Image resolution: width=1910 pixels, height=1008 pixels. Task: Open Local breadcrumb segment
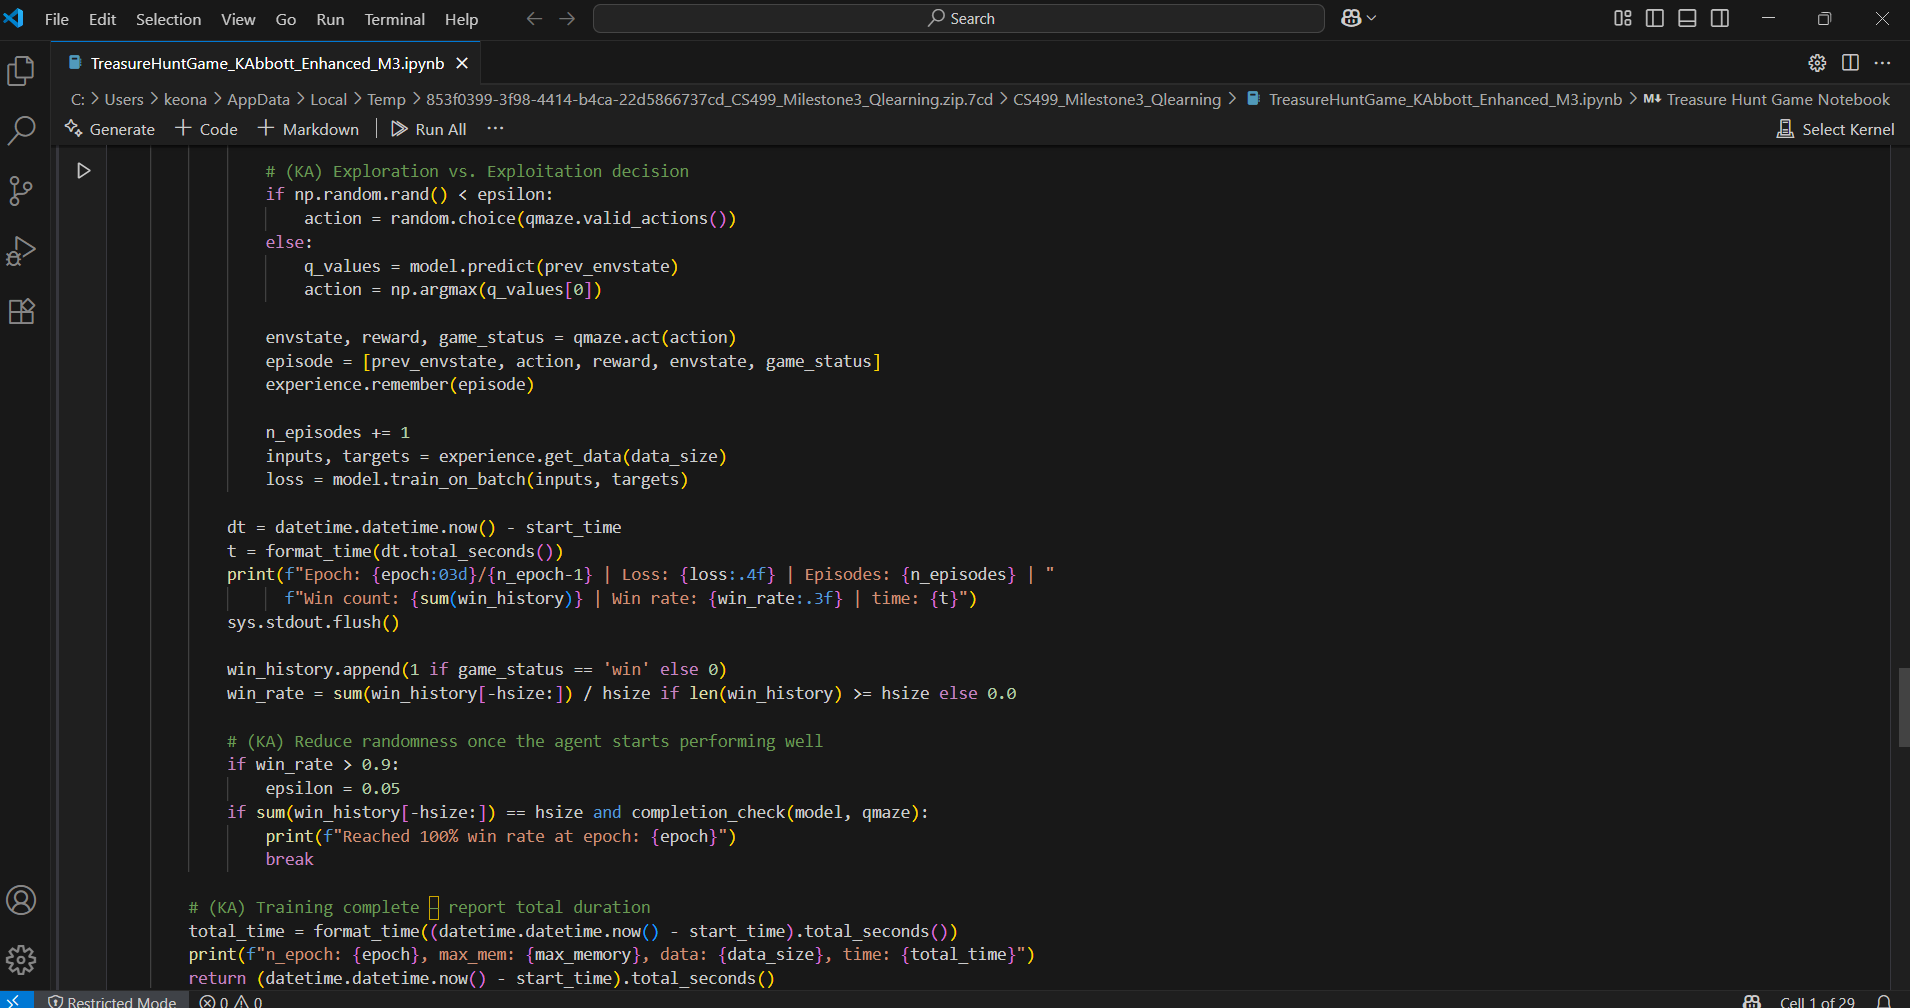tap(328, 99)
